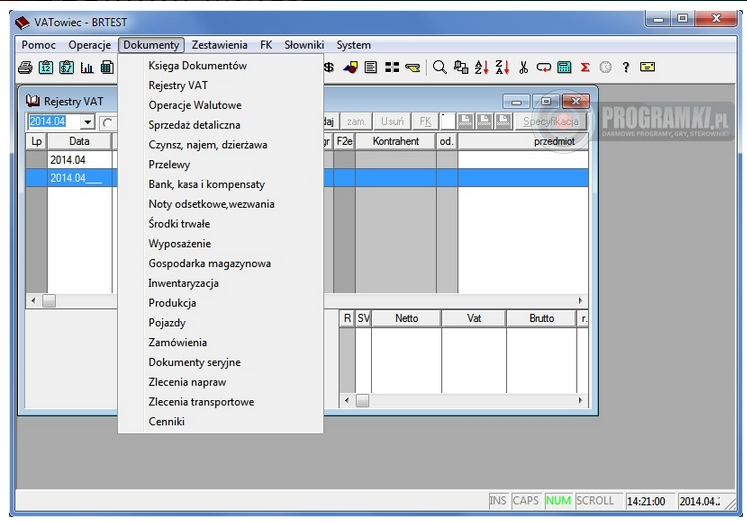Choose Bank, kasa i kompensaty

(221, 184)
